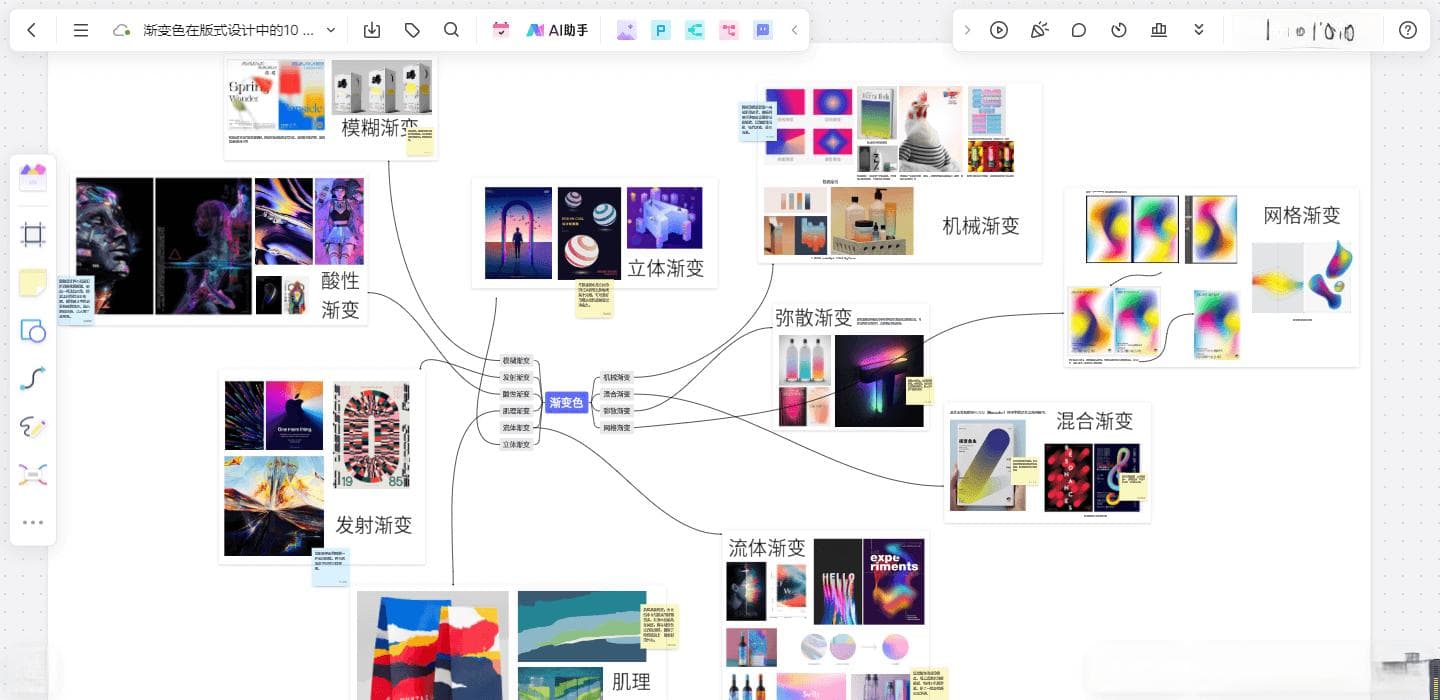Click the 发射渐变 card heading
Image resolution: width=1440 pixels, height=700 pixels.
[x=374, y=525]
